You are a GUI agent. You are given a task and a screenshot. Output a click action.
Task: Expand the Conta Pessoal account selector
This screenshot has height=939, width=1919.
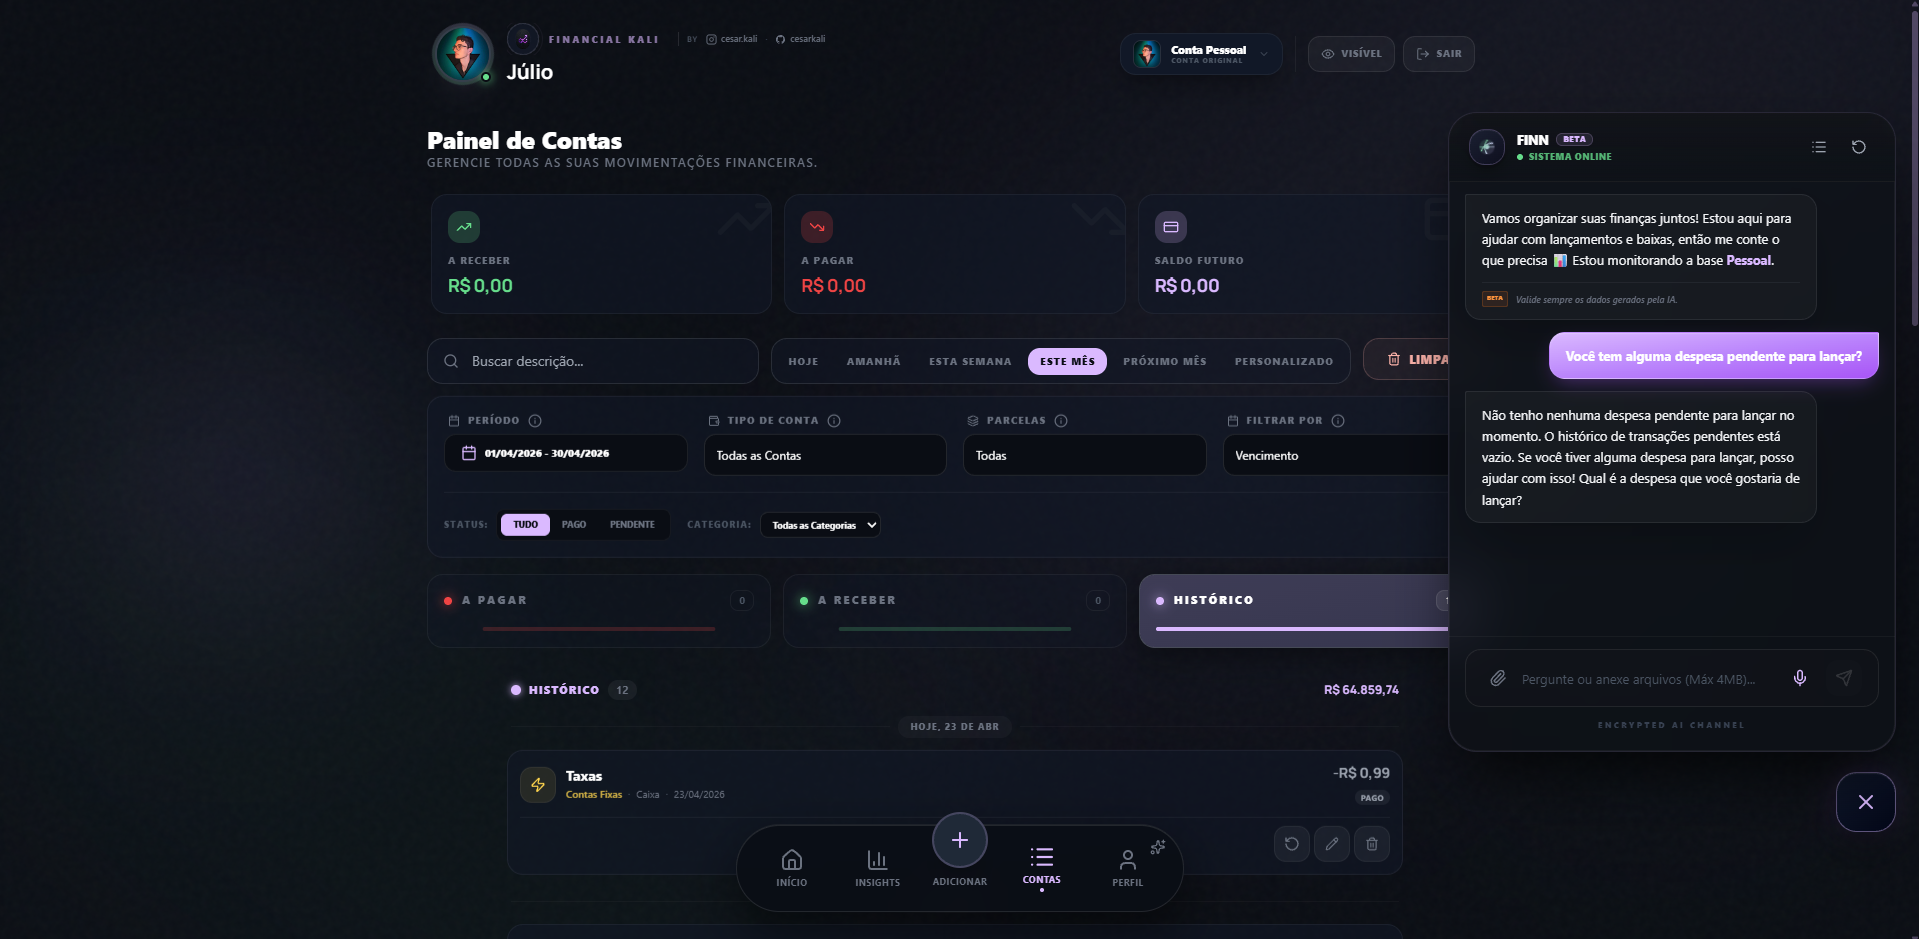[x=1201, y=54]
